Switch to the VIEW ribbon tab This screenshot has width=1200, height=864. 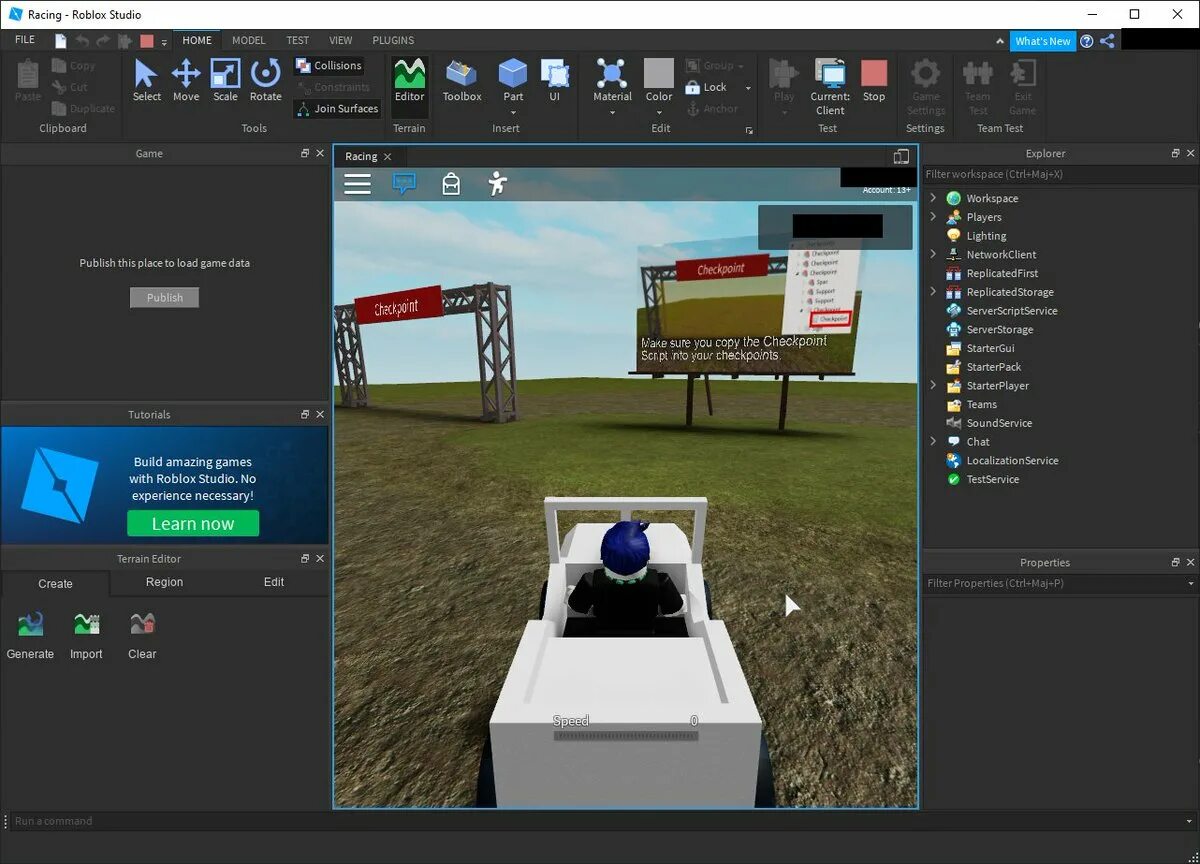(x=341, y=41)
